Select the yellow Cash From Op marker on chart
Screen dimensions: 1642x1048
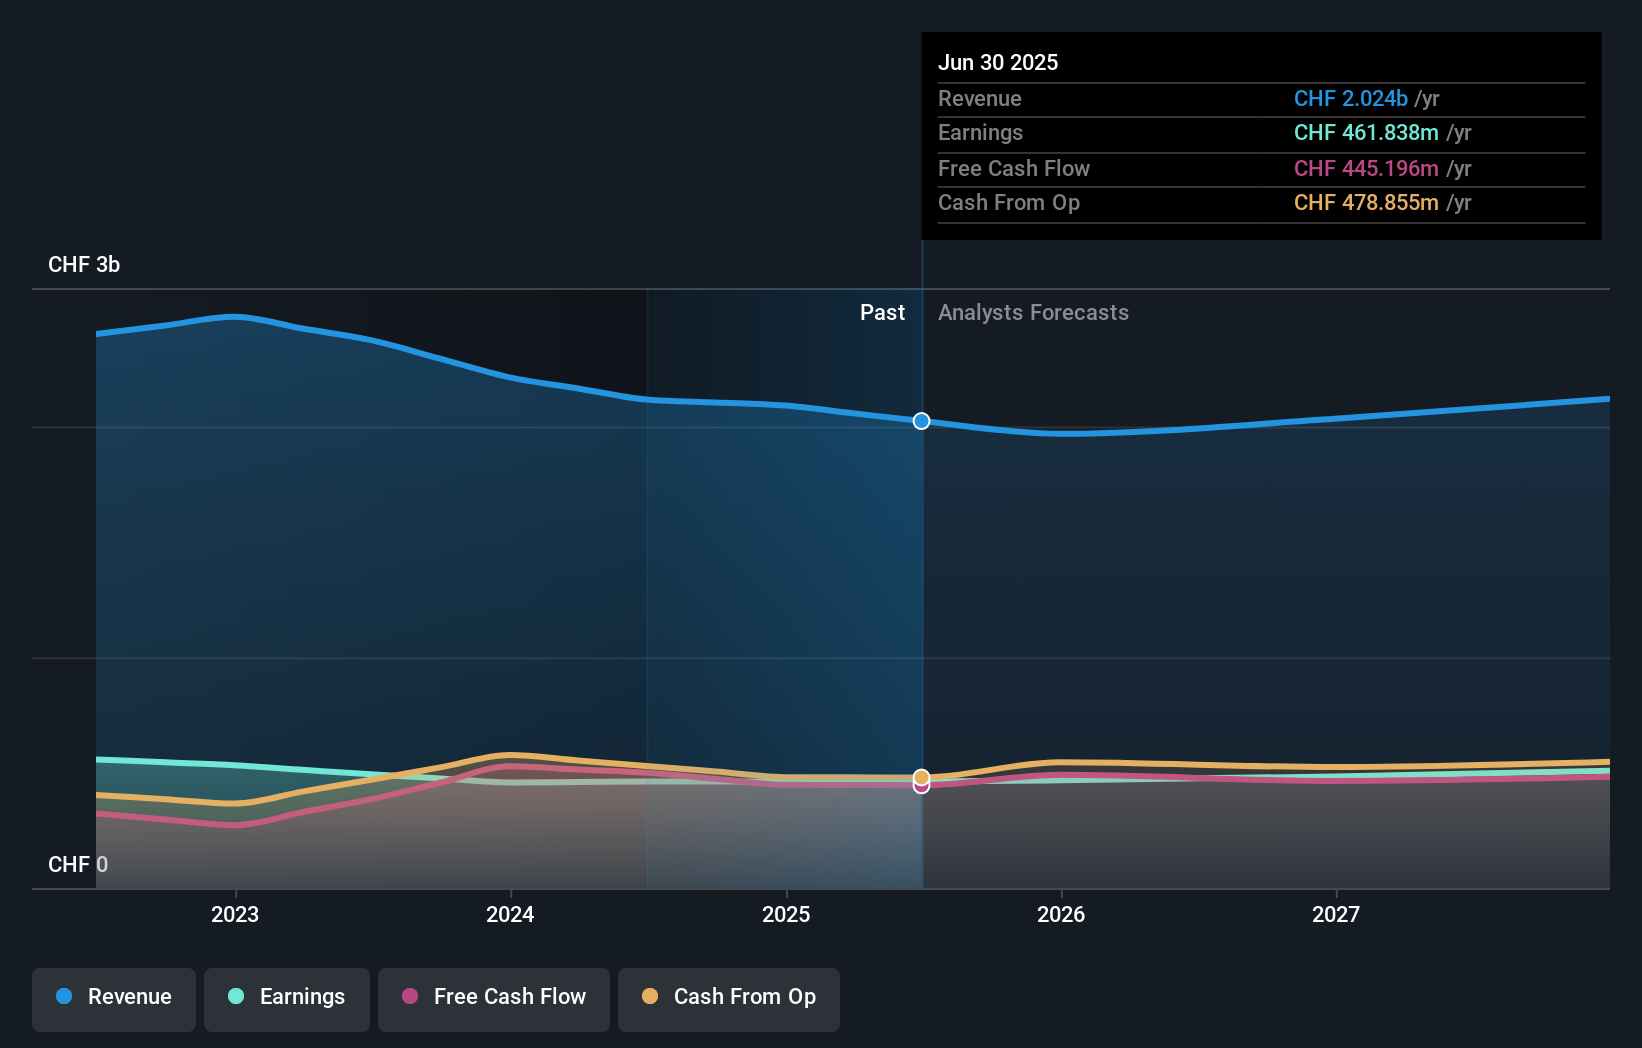click(920, 776)
